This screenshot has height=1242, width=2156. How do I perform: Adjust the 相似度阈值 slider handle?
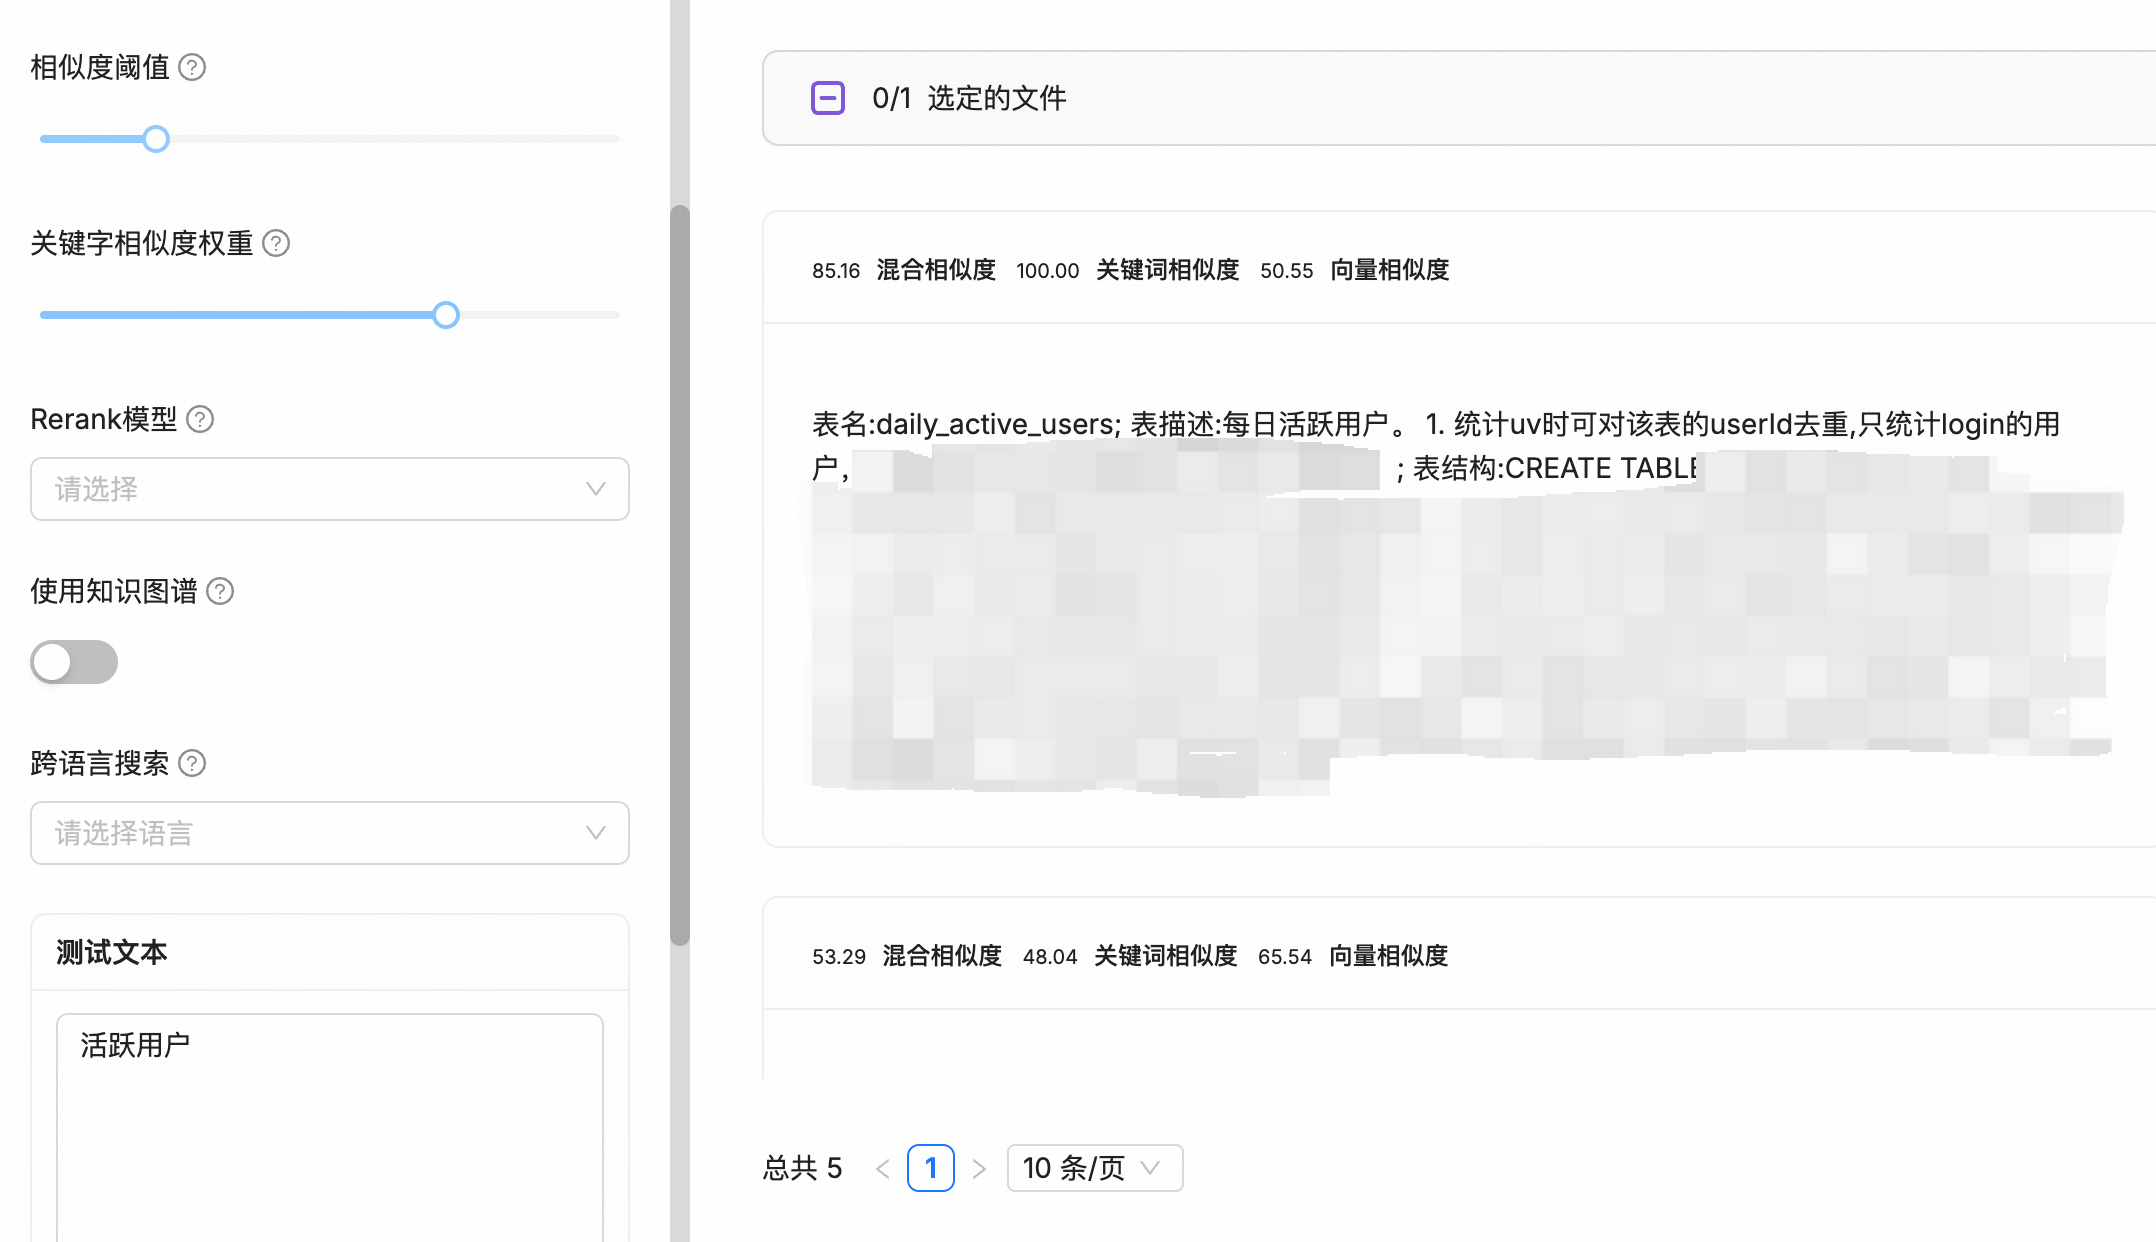[x=156, y=138]
